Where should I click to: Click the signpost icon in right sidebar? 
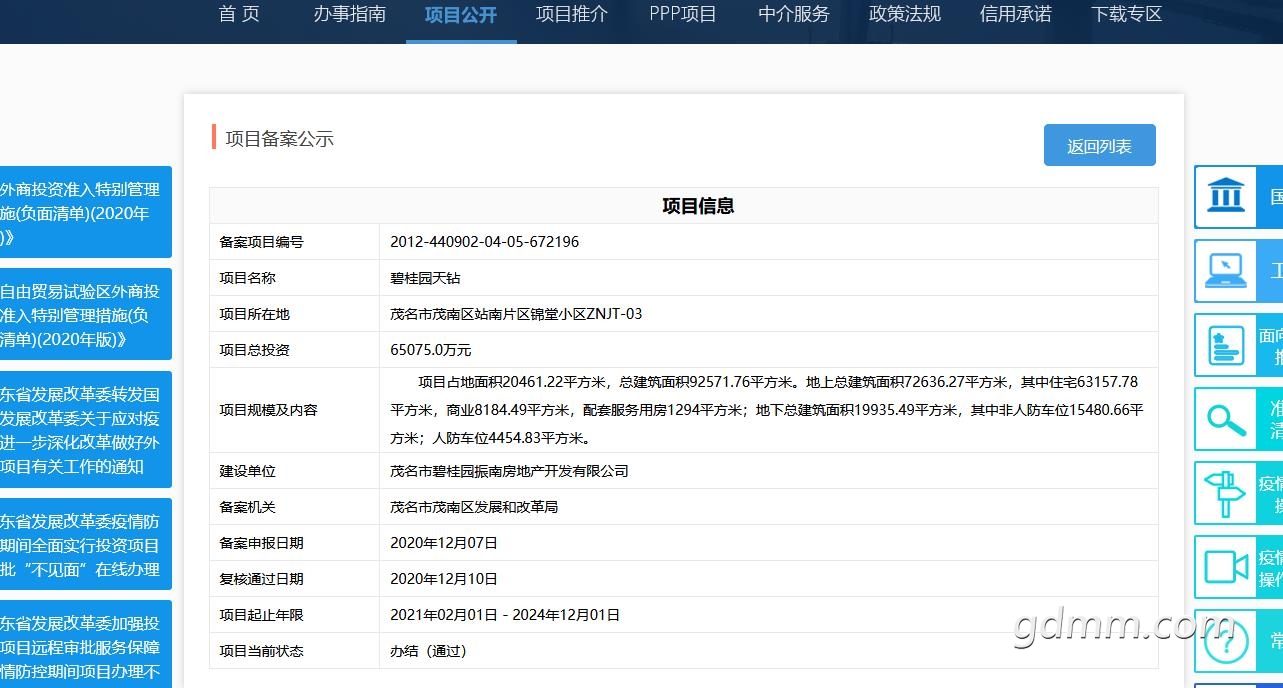coord(1225,493)
